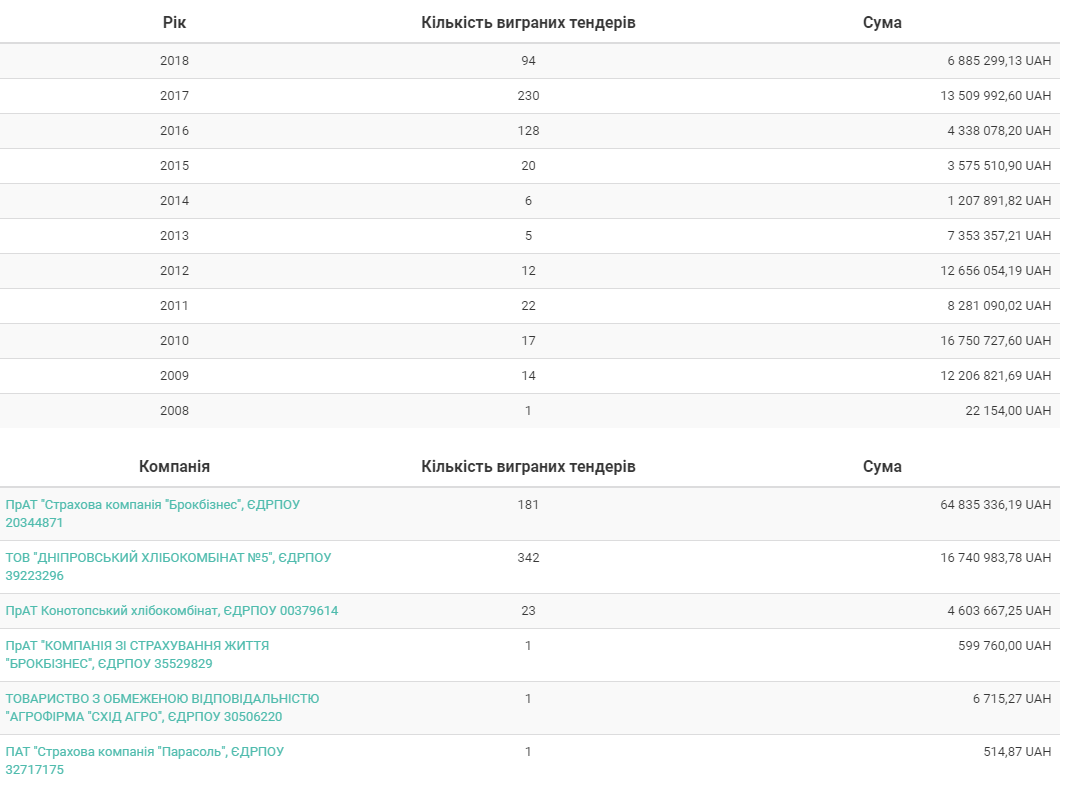Click the Конотопський хлібокомбінат link
The image size is (1091, 795).
[172, 611]
